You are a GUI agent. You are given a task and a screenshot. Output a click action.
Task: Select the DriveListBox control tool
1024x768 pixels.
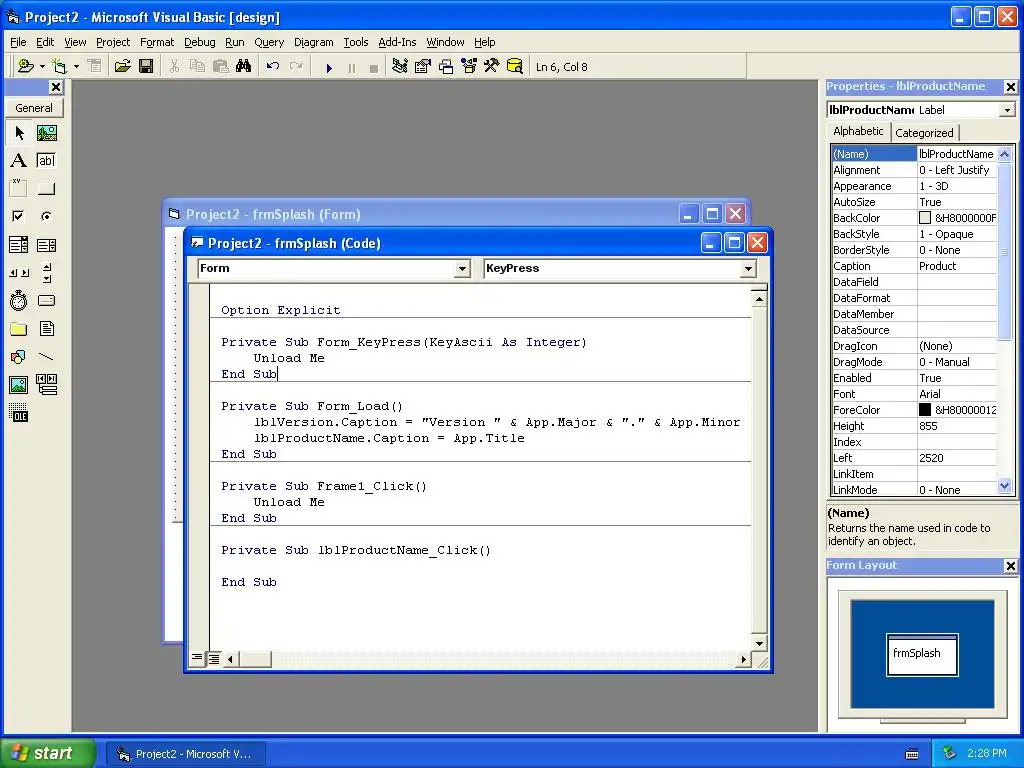[46, 300]
